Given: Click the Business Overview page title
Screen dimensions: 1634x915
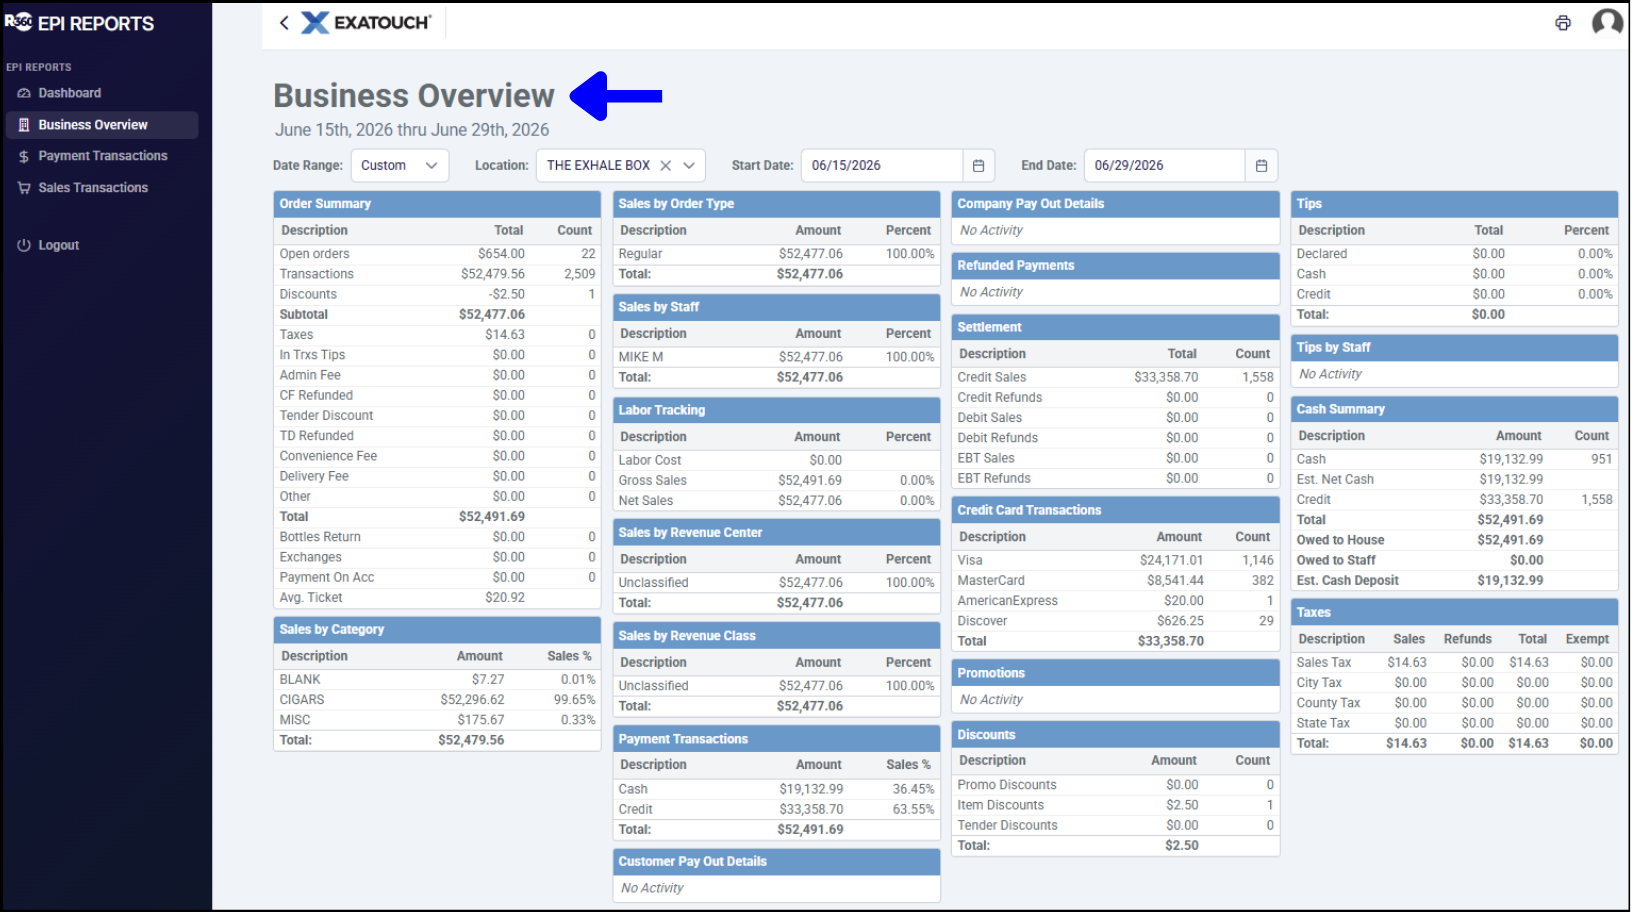Looking at the screenshot, I should [x=414, y=96].
